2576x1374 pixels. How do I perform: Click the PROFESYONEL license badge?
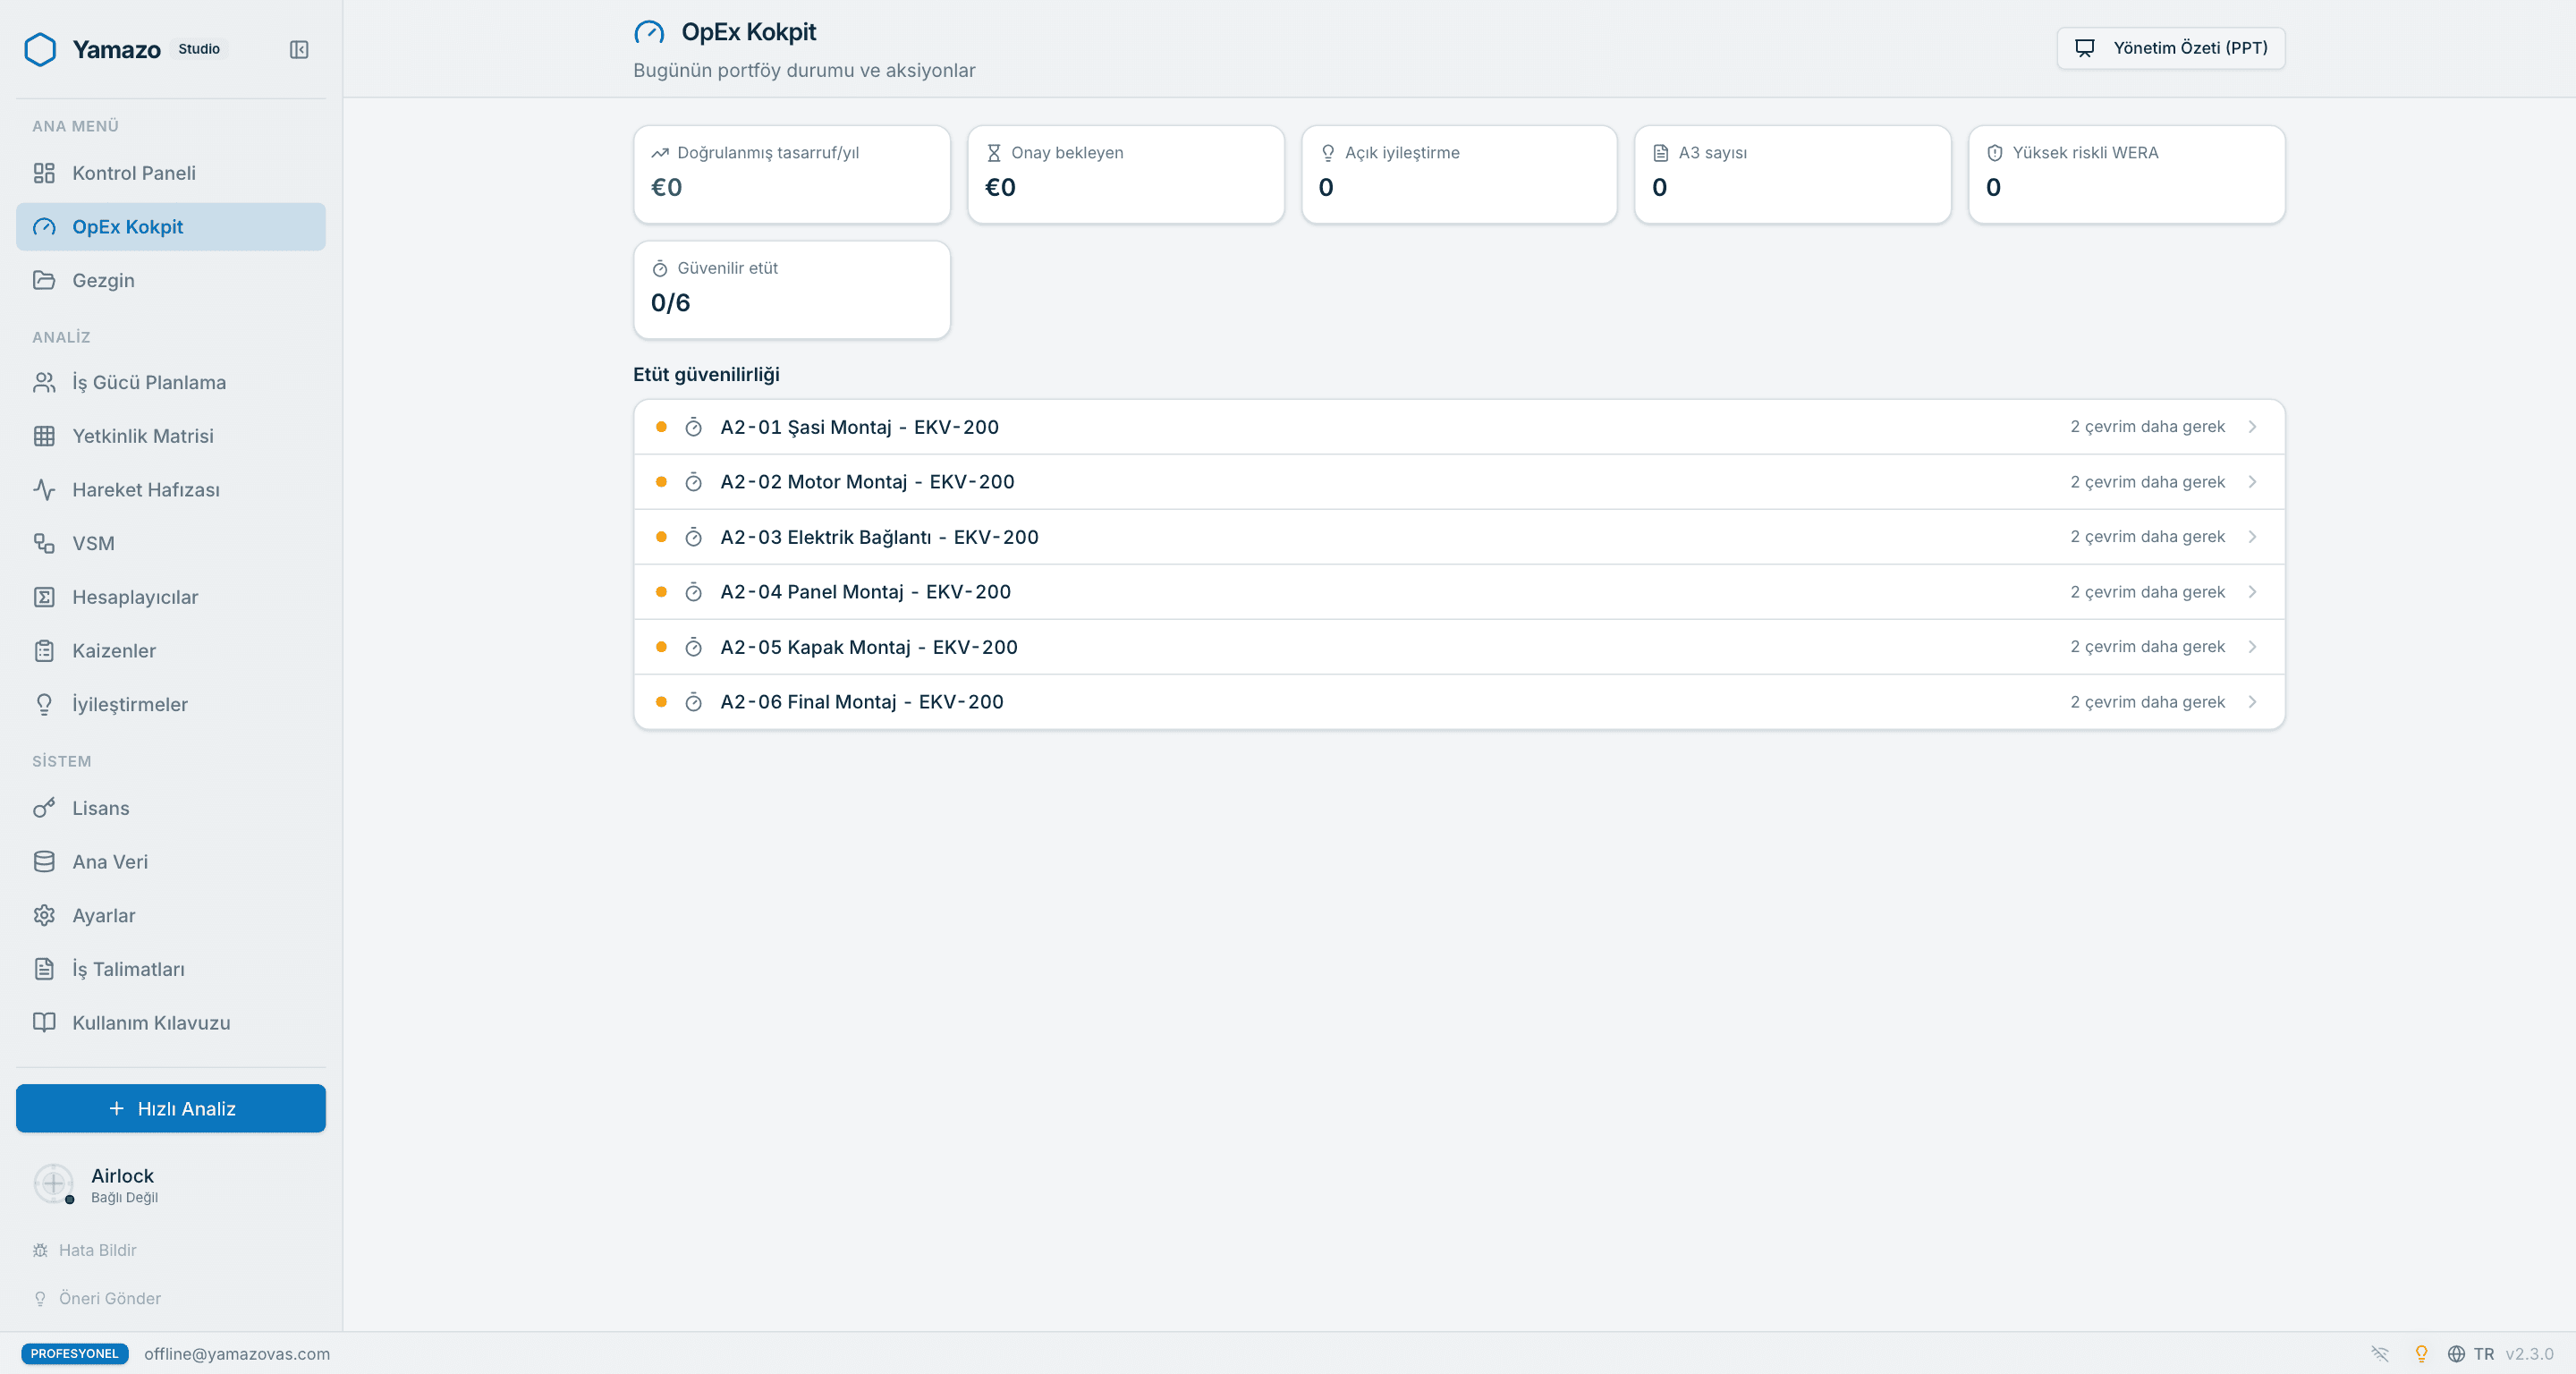[x=75, y=1354]
